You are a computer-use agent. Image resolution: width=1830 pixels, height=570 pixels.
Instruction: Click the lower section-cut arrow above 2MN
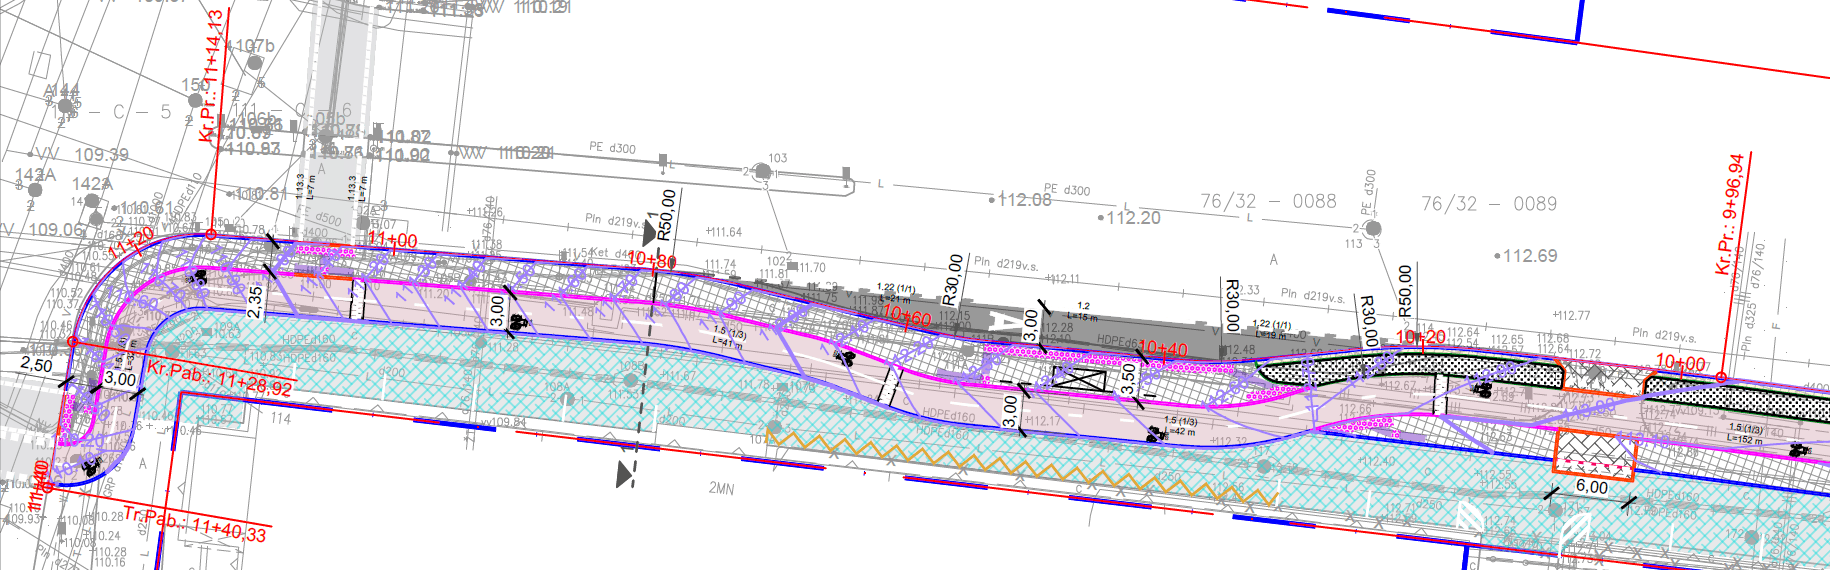(x=625, y=473)
